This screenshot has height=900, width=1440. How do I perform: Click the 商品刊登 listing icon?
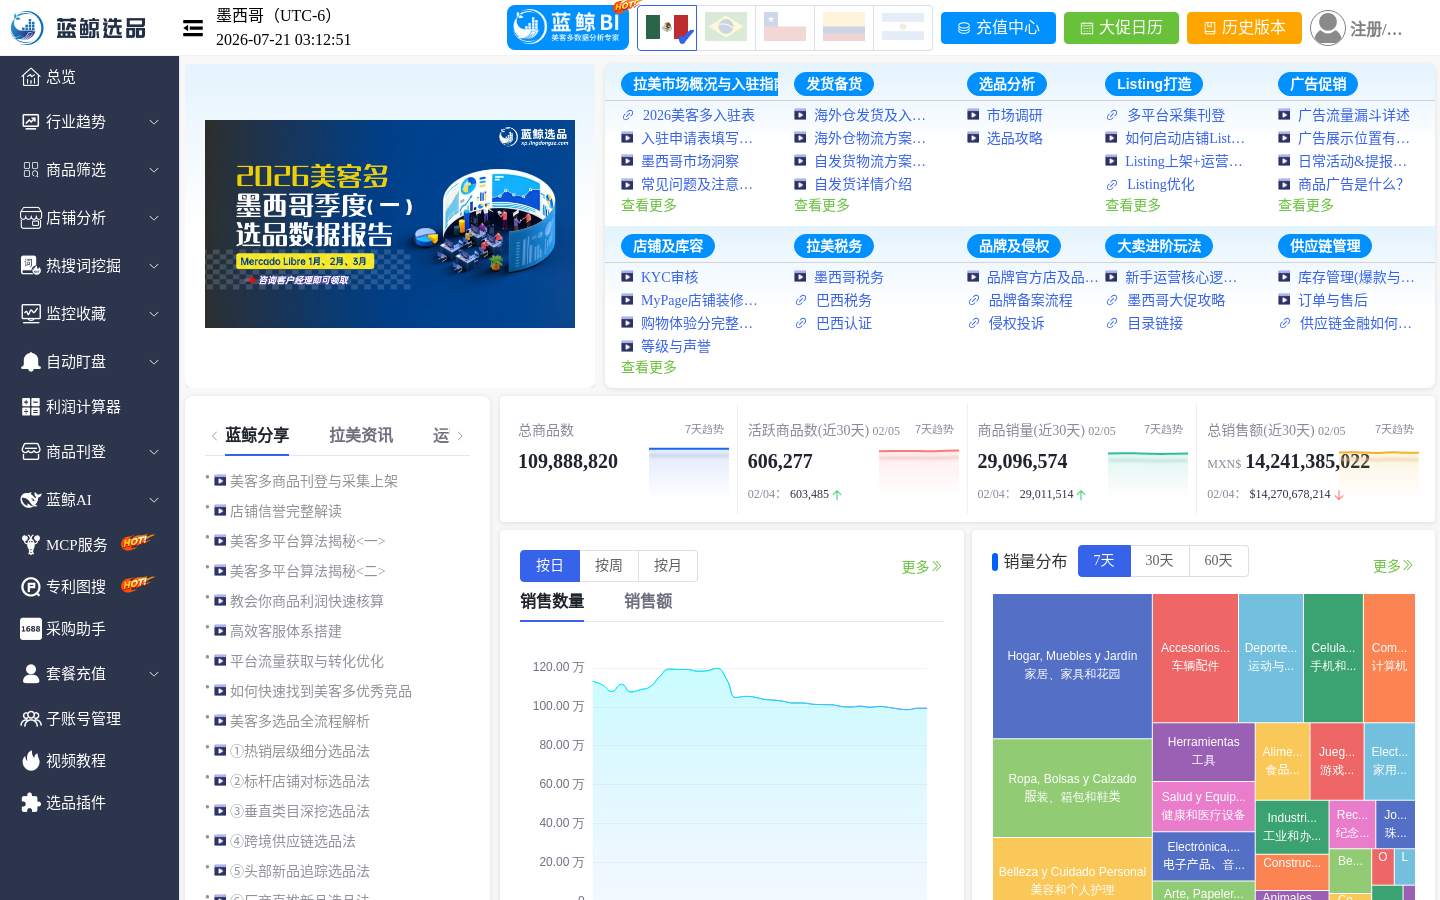pyautogui.click(x=31, y=452)
